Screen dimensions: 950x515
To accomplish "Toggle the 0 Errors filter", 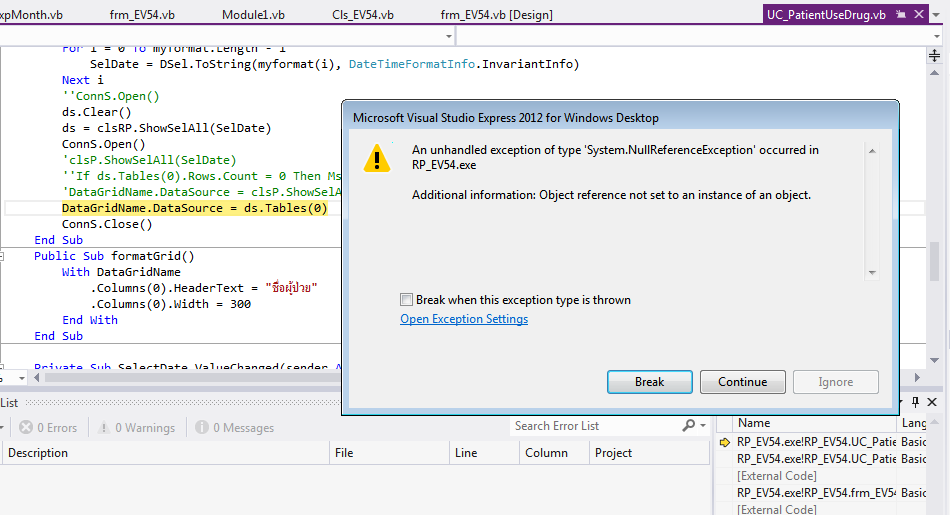I will (48, 428).
